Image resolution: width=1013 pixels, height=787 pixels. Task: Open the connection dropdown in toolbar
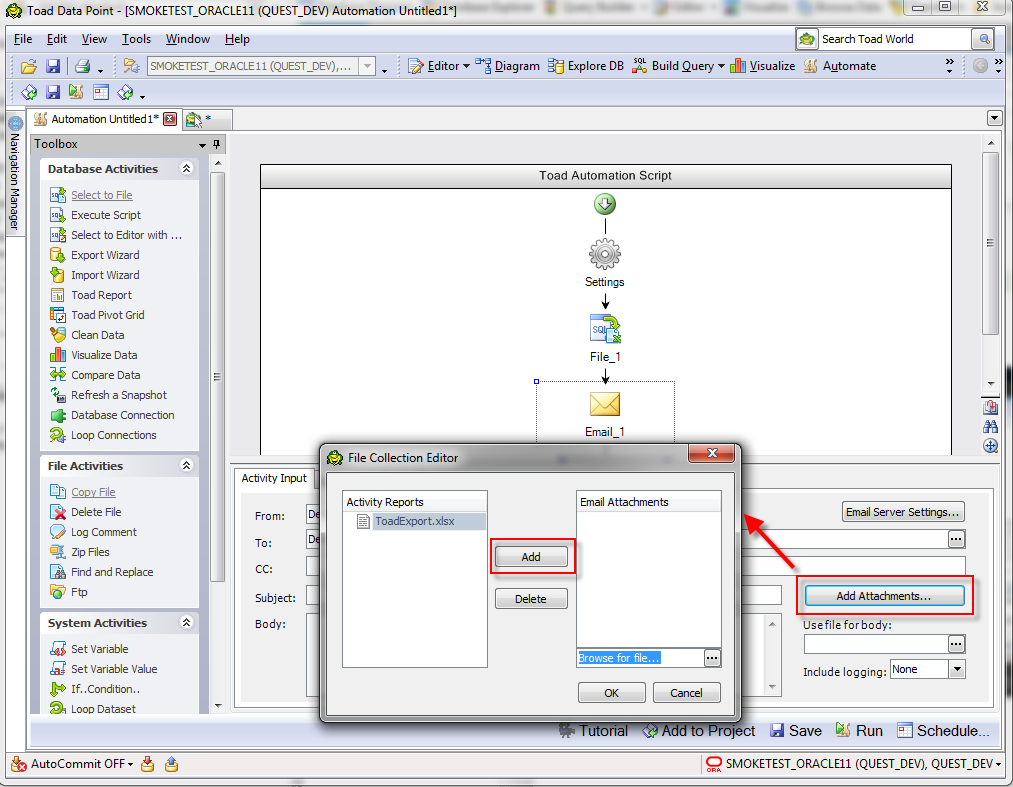point(368,66)
